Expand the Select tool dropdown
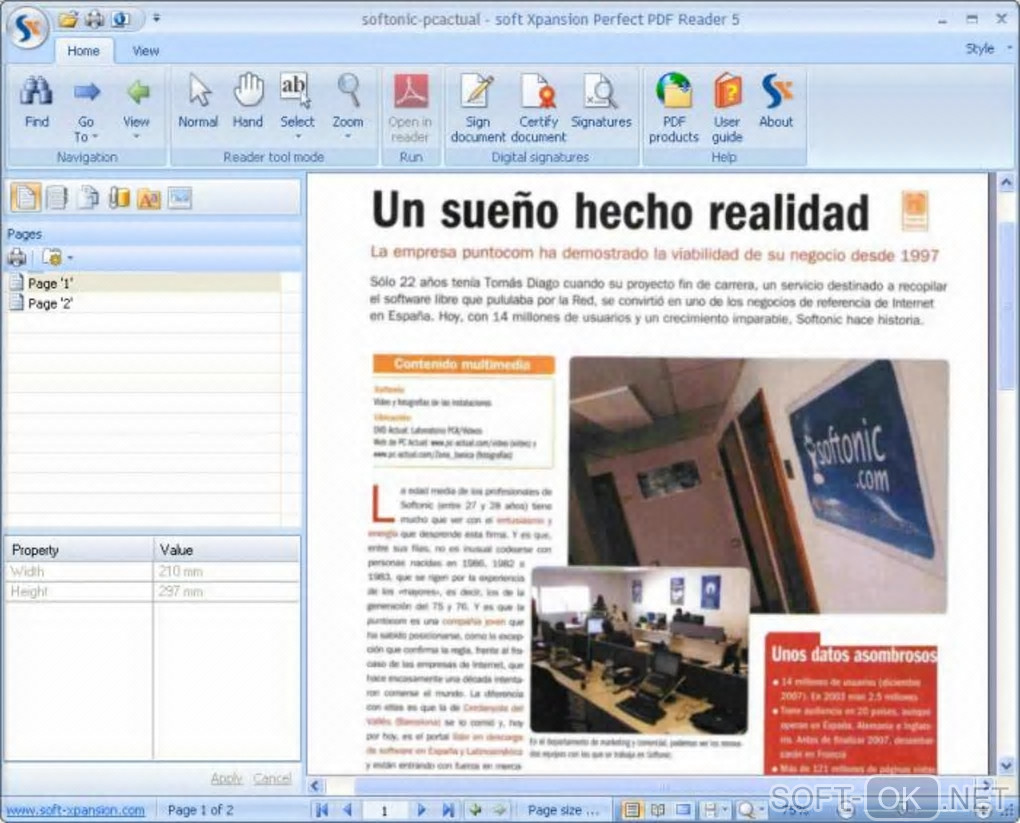 tap(298, 137)
